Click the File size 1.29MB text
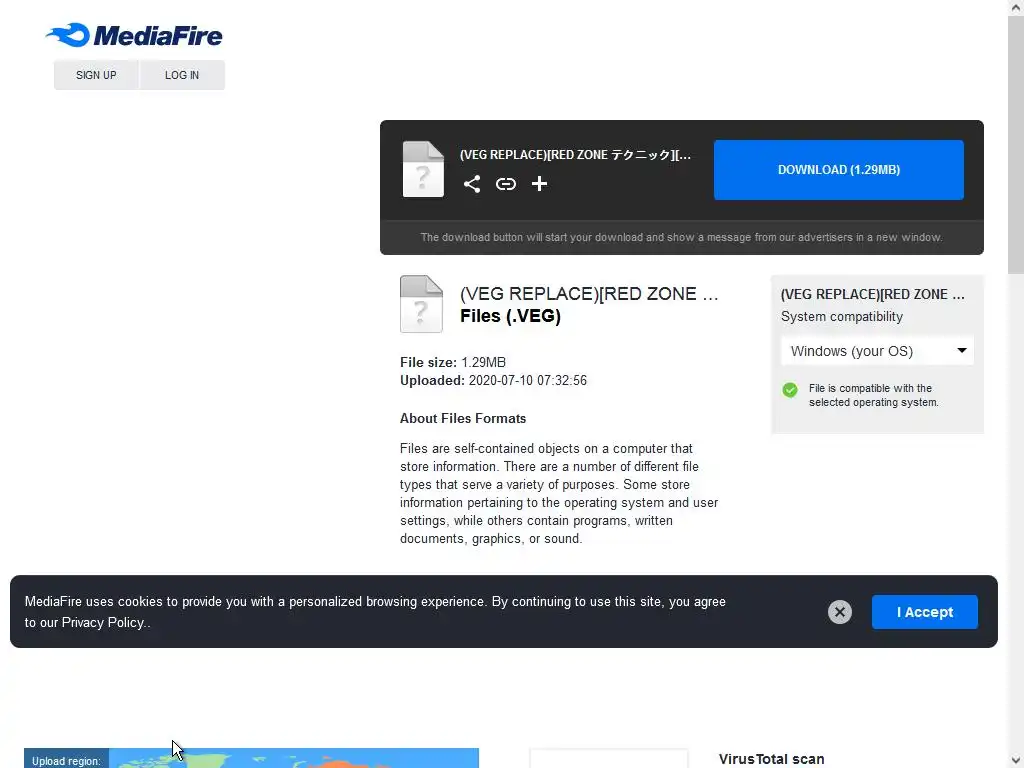 453,362
